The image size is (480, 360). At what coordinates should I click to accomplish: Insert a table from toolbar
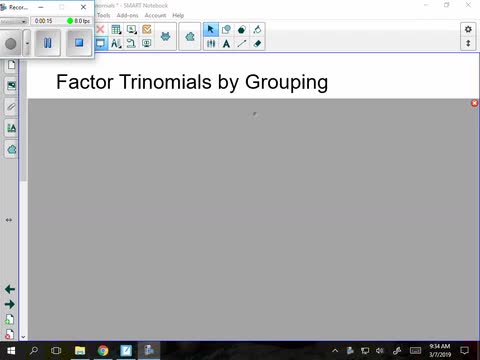click(116, 29)
